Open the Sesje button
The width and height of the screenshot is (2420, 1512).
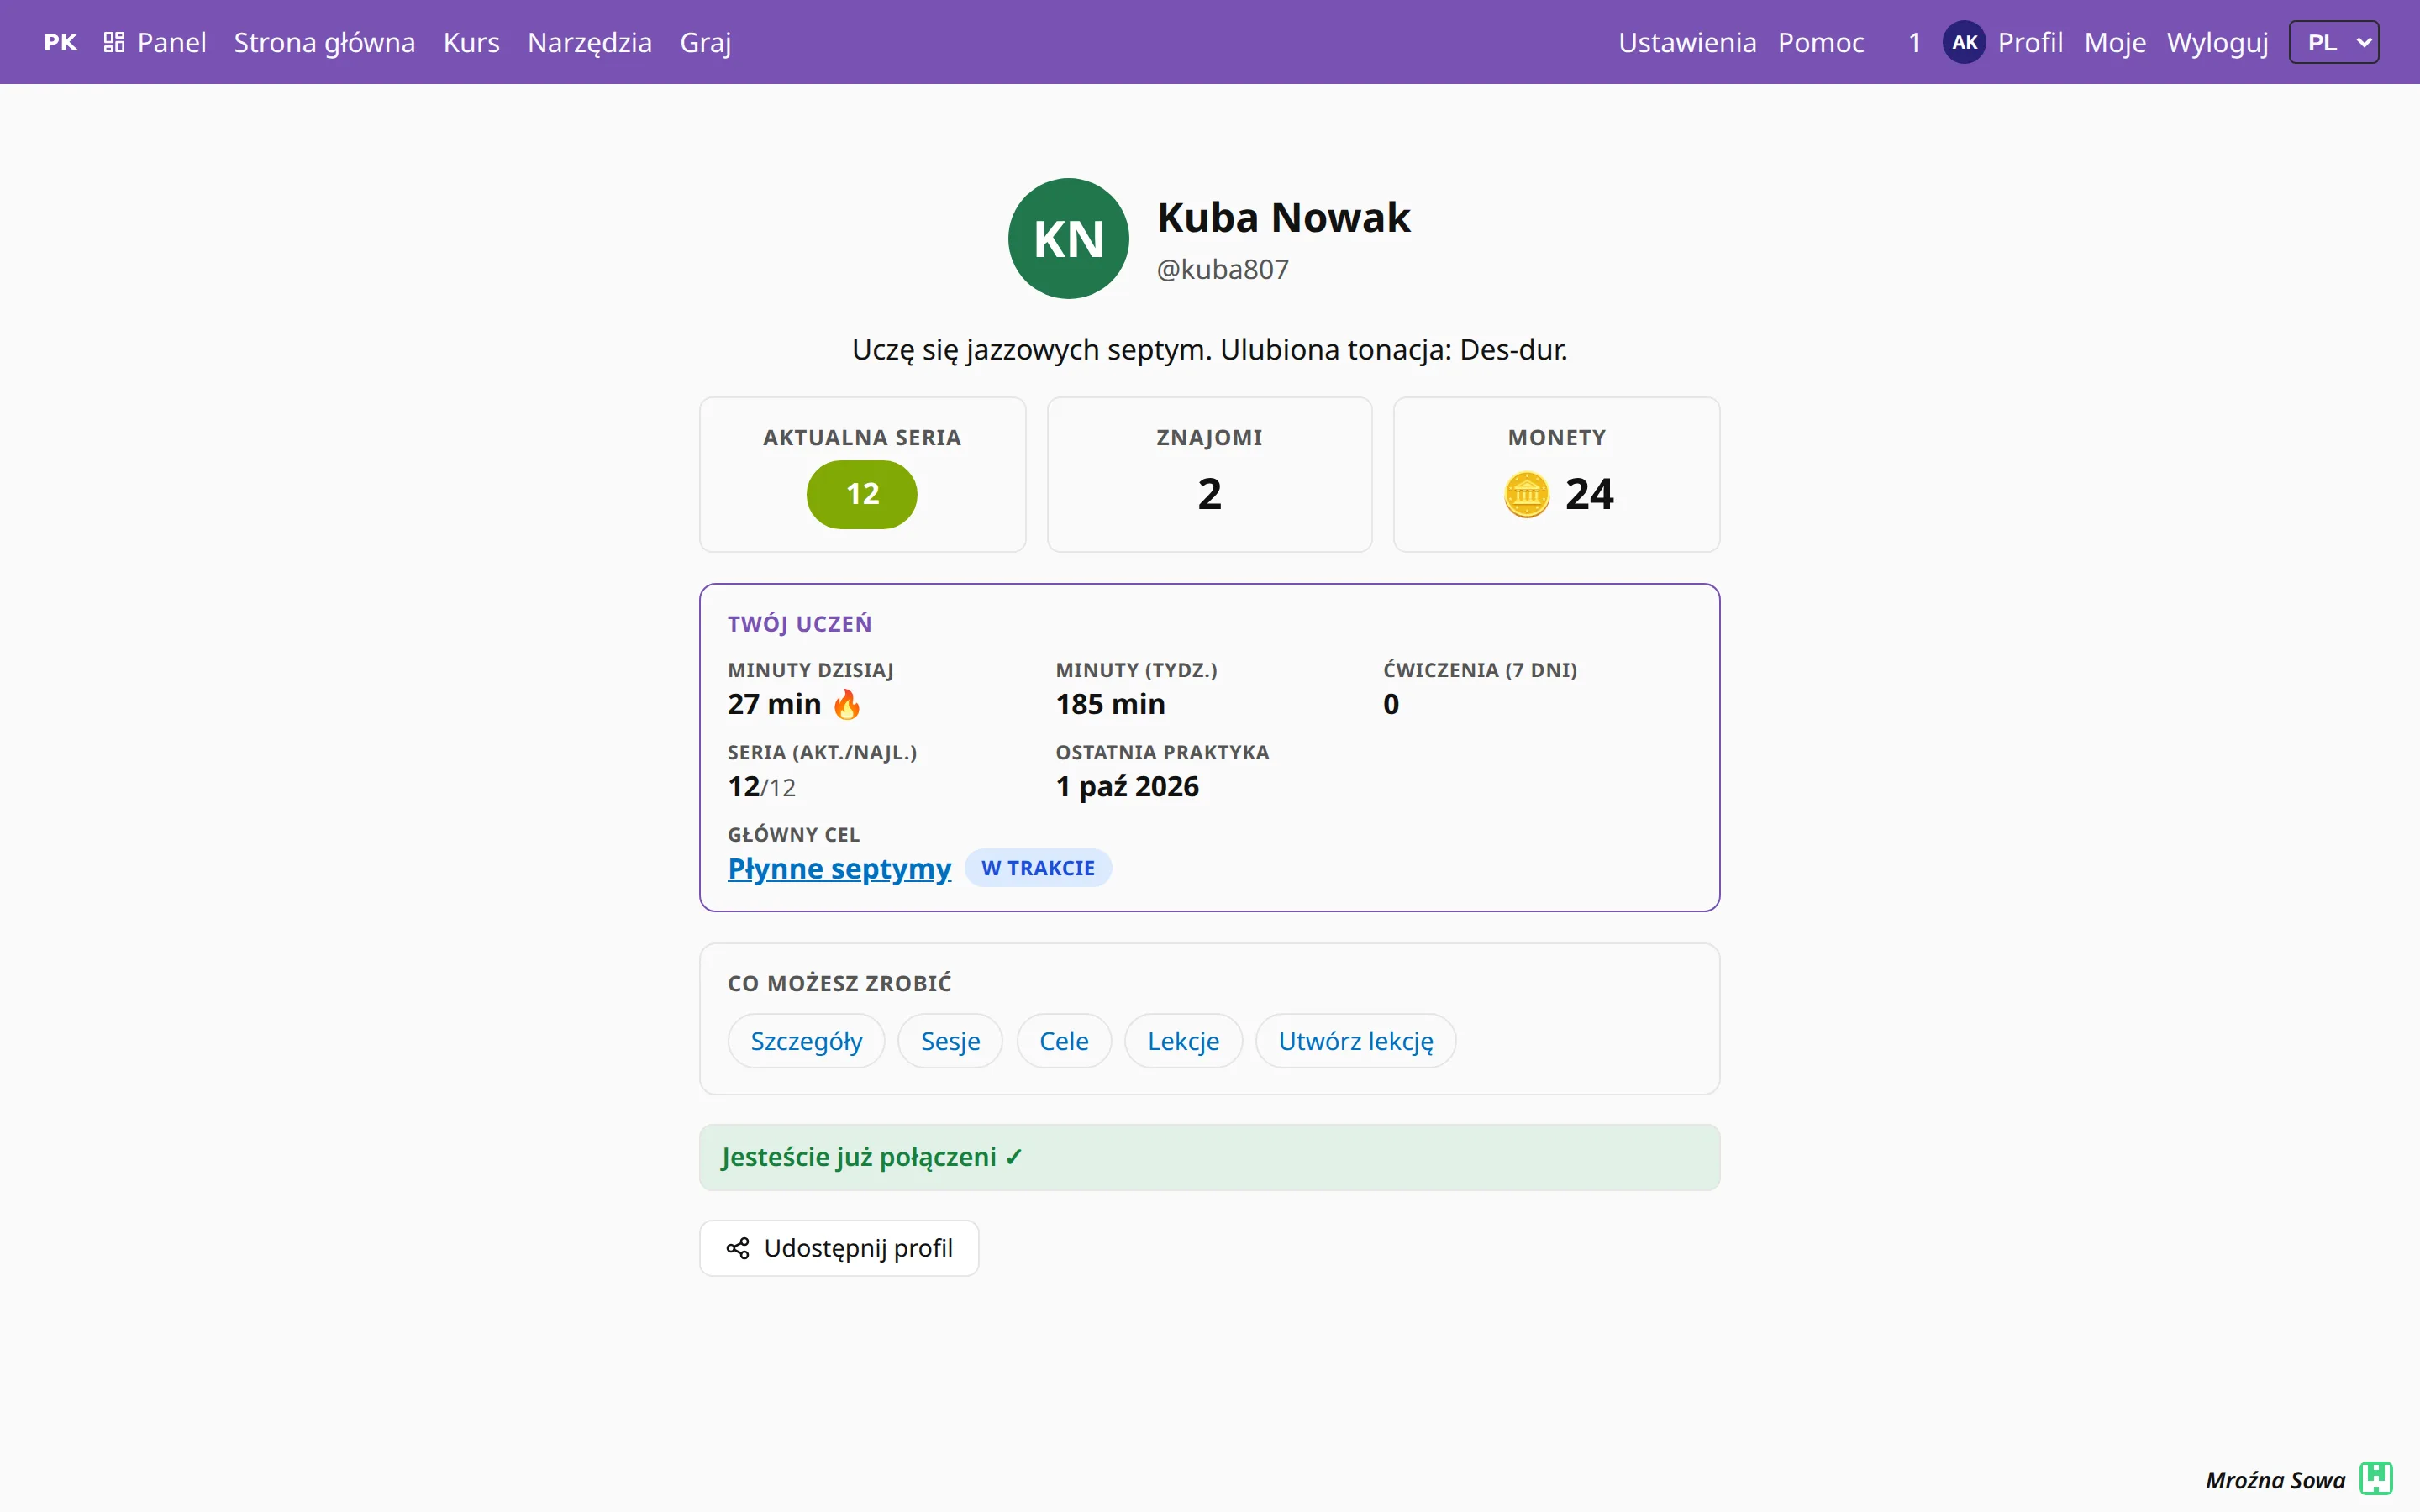point(950,1041)
